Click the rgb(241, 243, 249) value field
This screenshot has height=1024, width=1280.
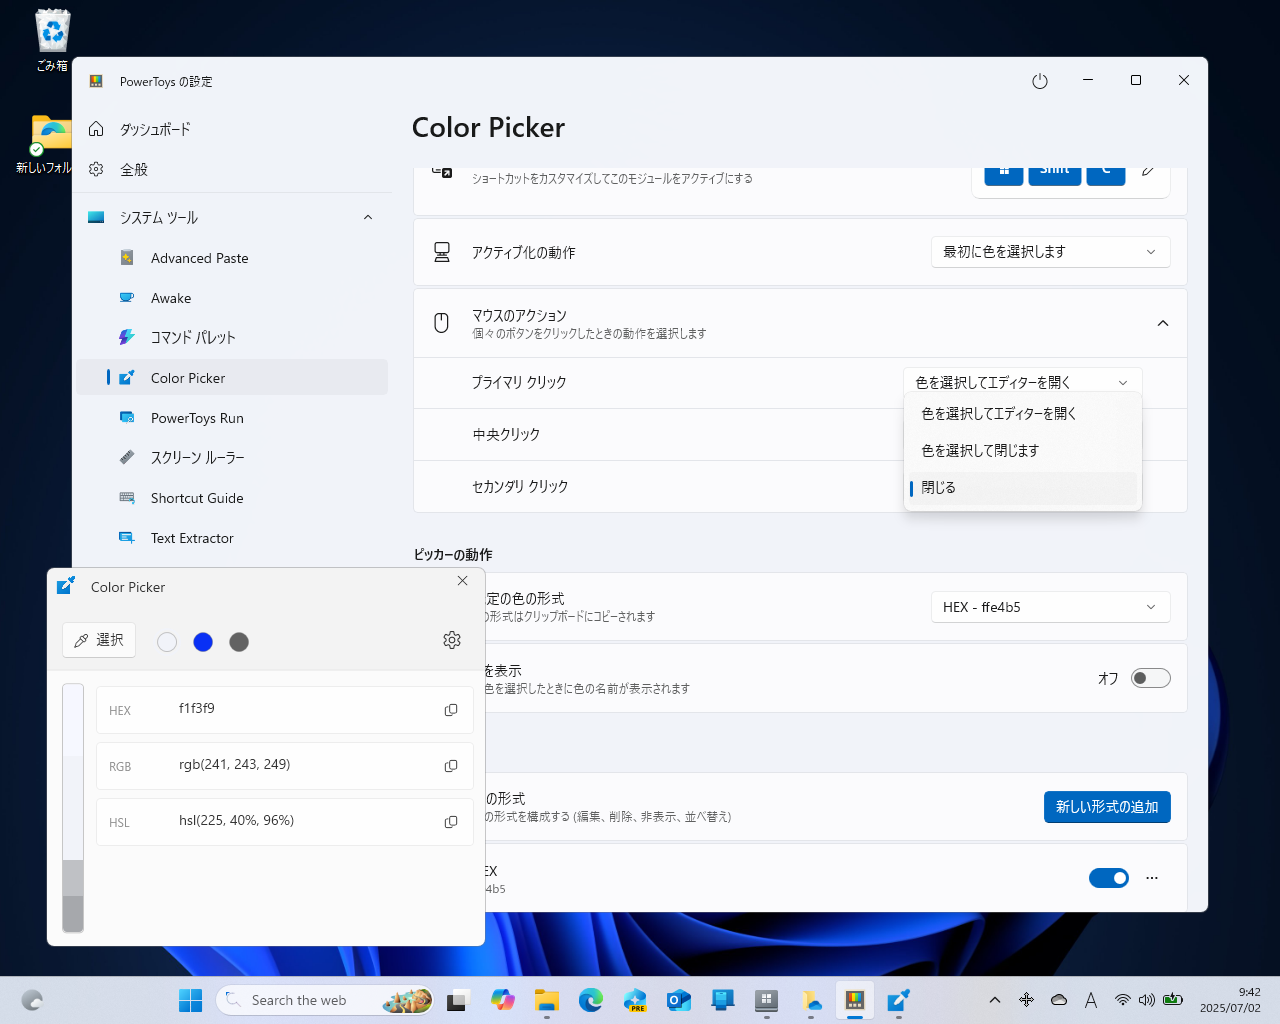click(x=235, y=765)
